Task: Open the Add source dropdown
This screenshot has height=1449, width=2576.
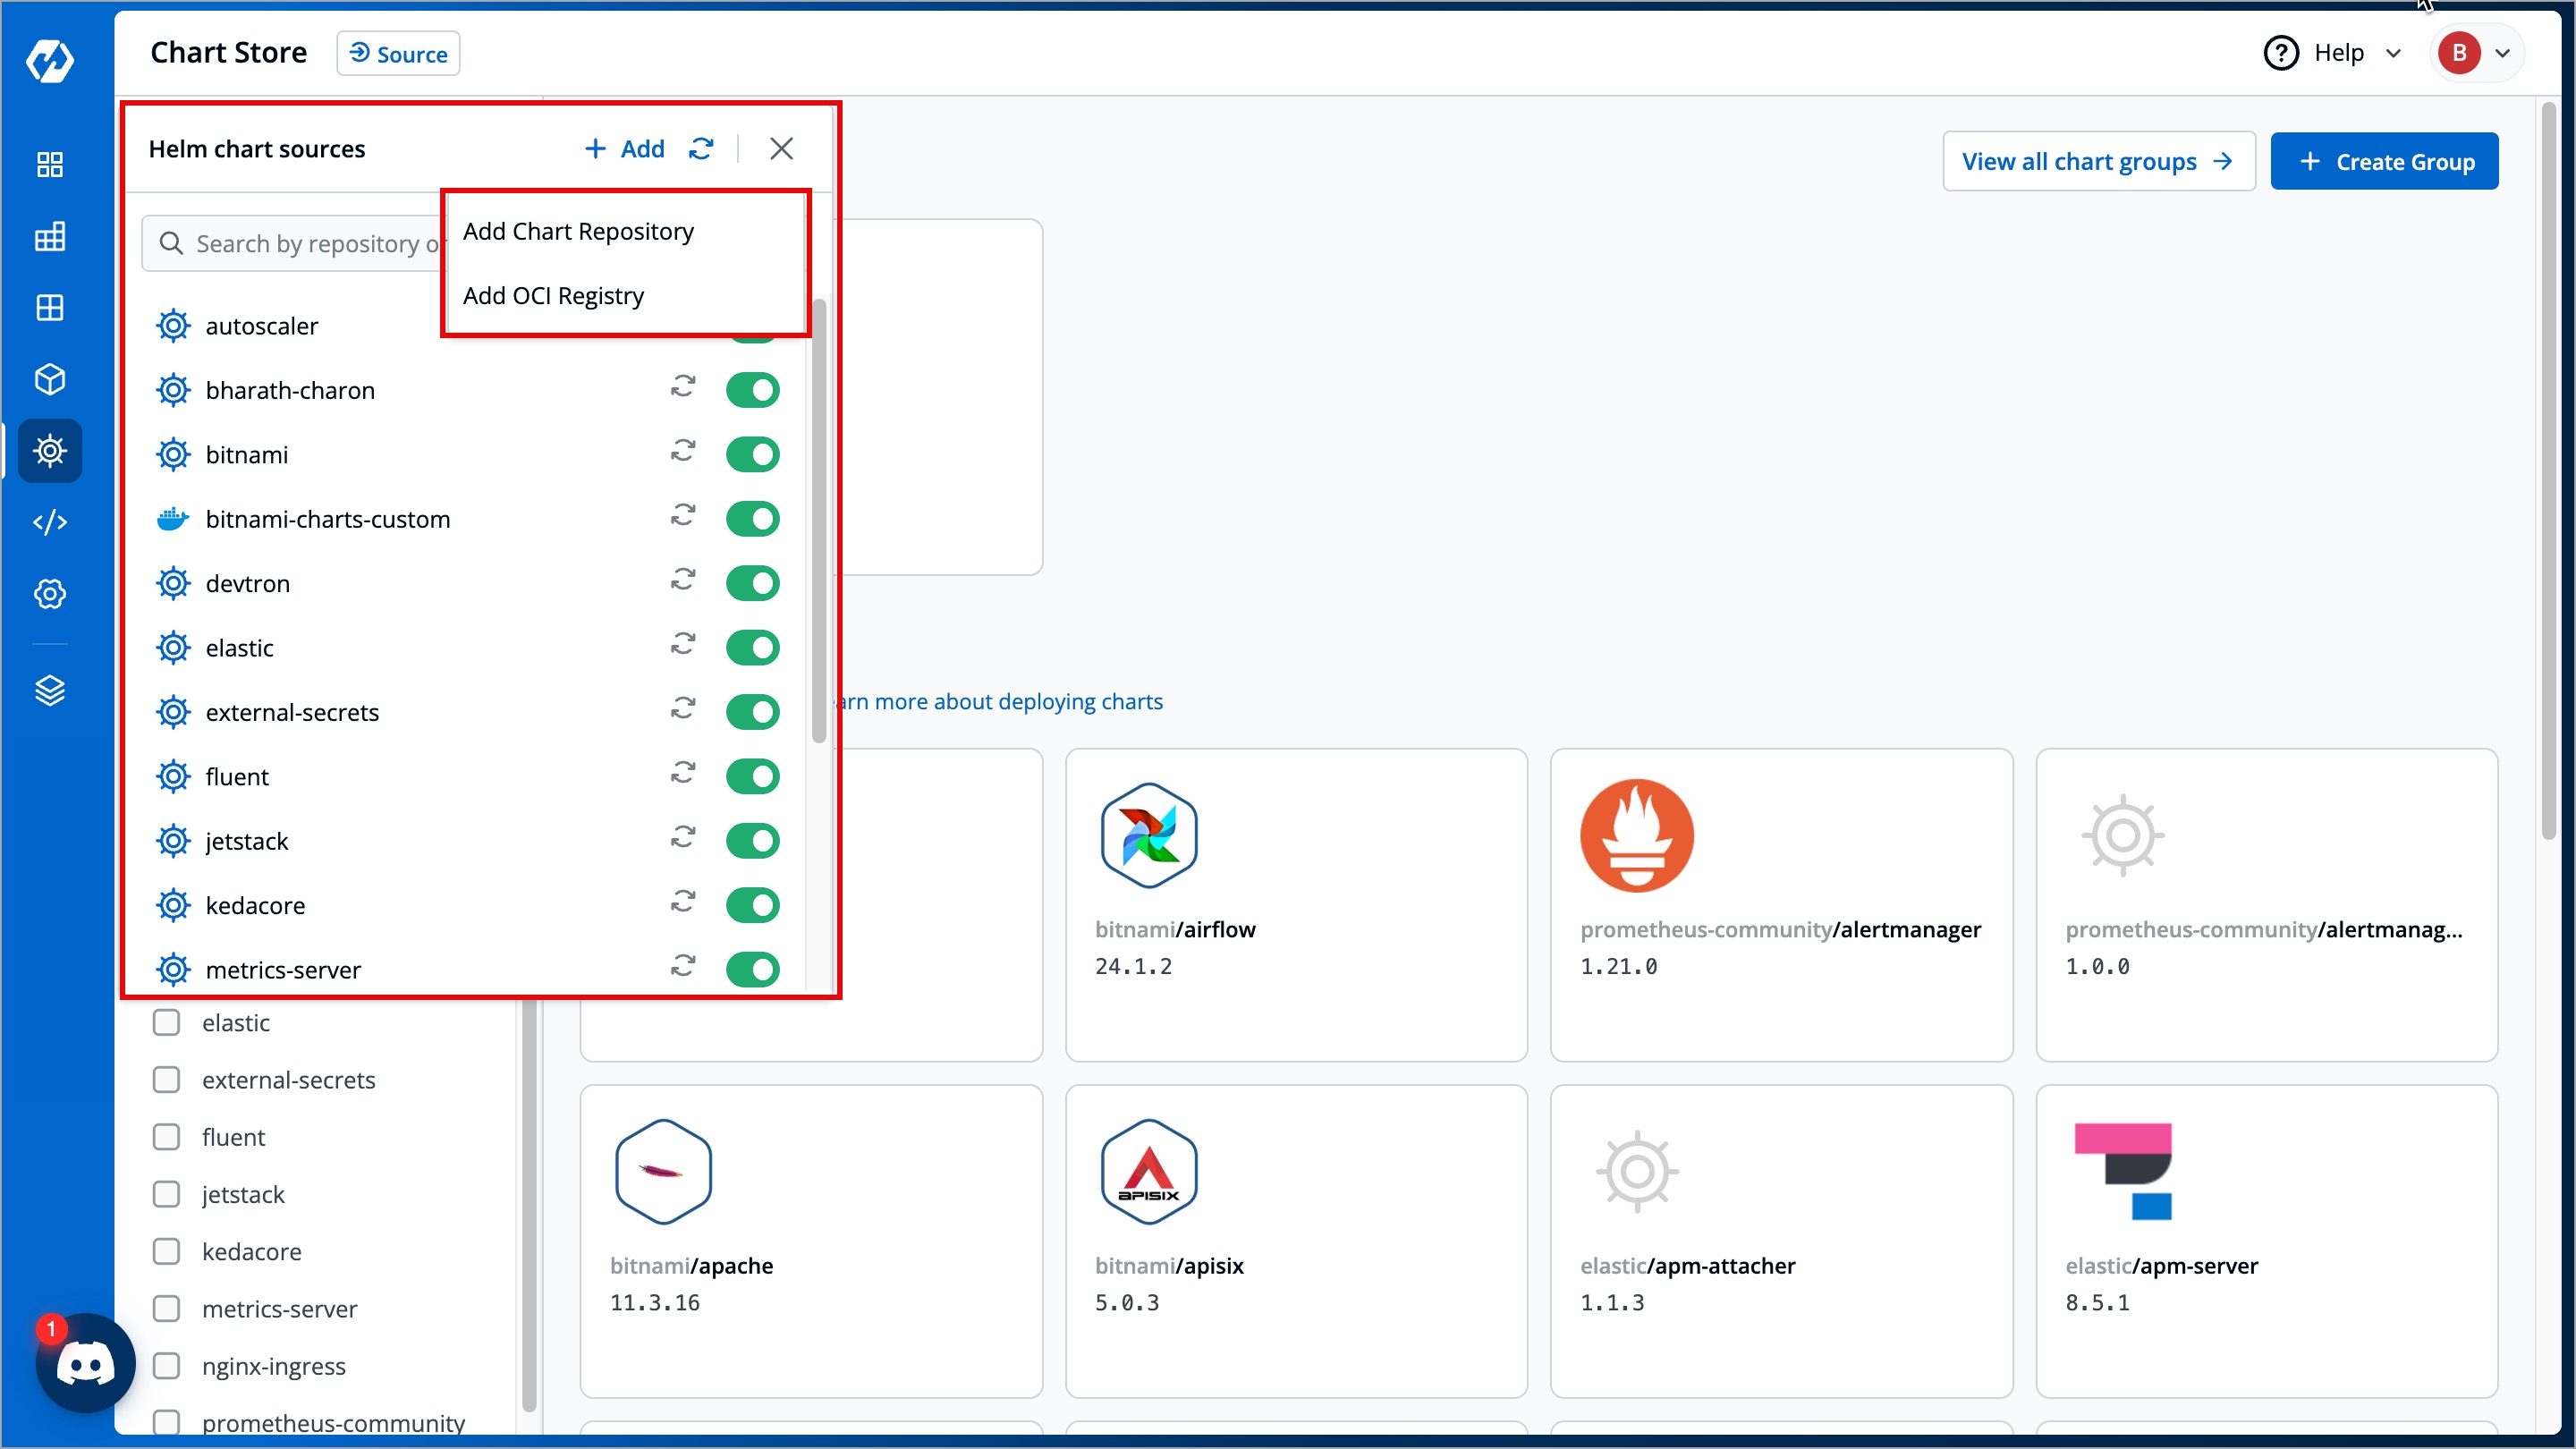Action: tap(624, 149)
